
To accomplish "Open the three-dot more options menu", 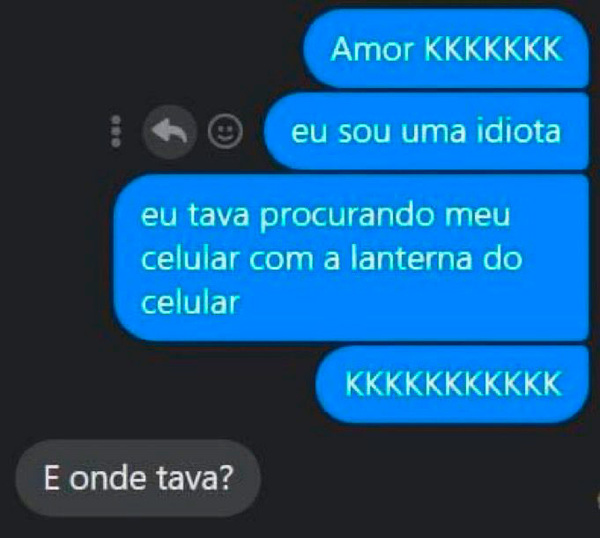I will click(116, 131).
